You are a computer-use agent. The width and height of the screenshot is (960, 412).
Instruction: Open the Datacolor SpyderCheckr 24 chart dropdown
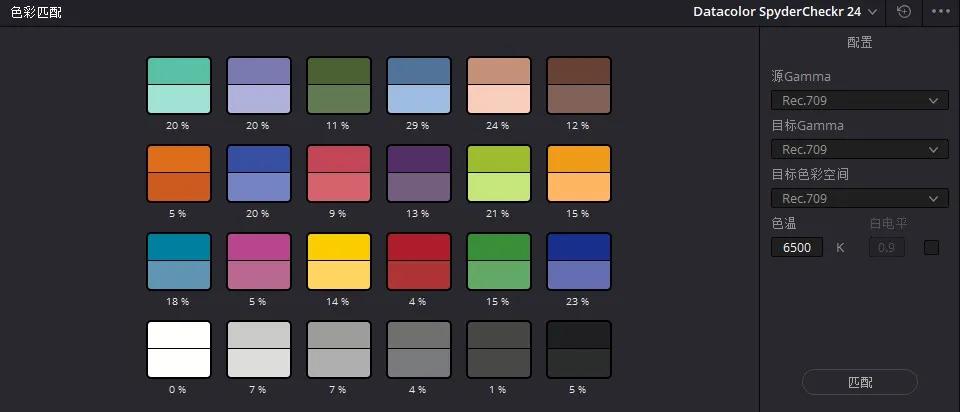[785, 12]
